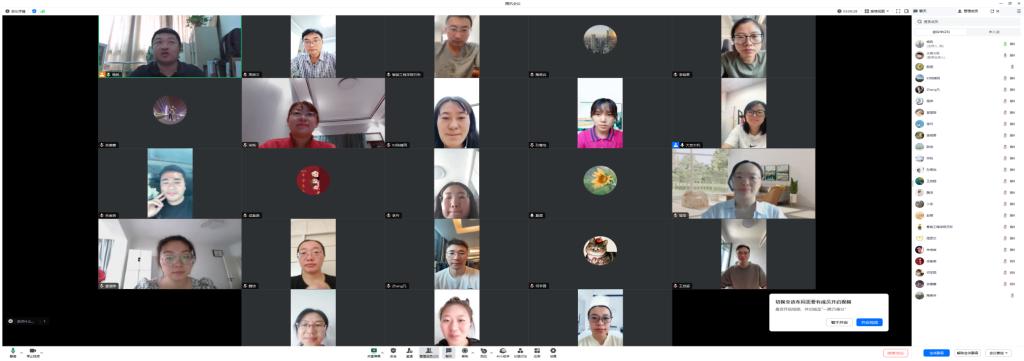
Task: Click the red end meeting button
Action: (x=895, y=353)
